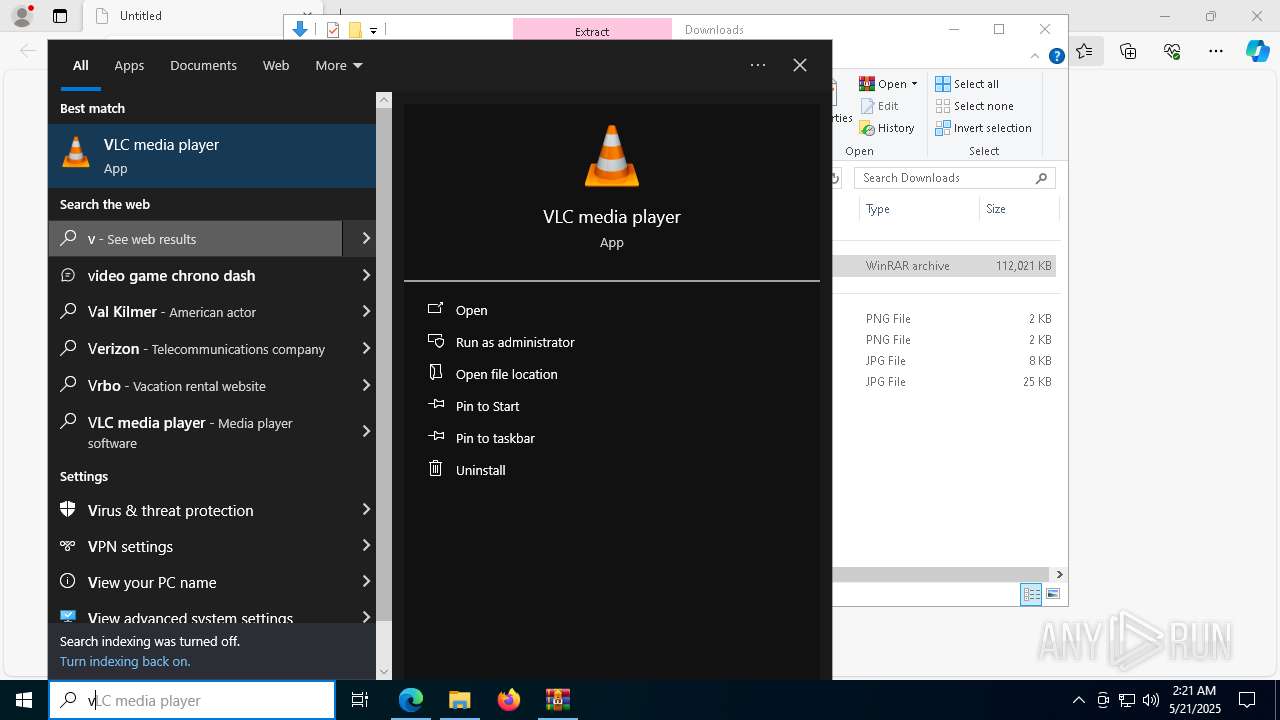
Task: Switch to the Web search tab
Action: pos(276,65)
